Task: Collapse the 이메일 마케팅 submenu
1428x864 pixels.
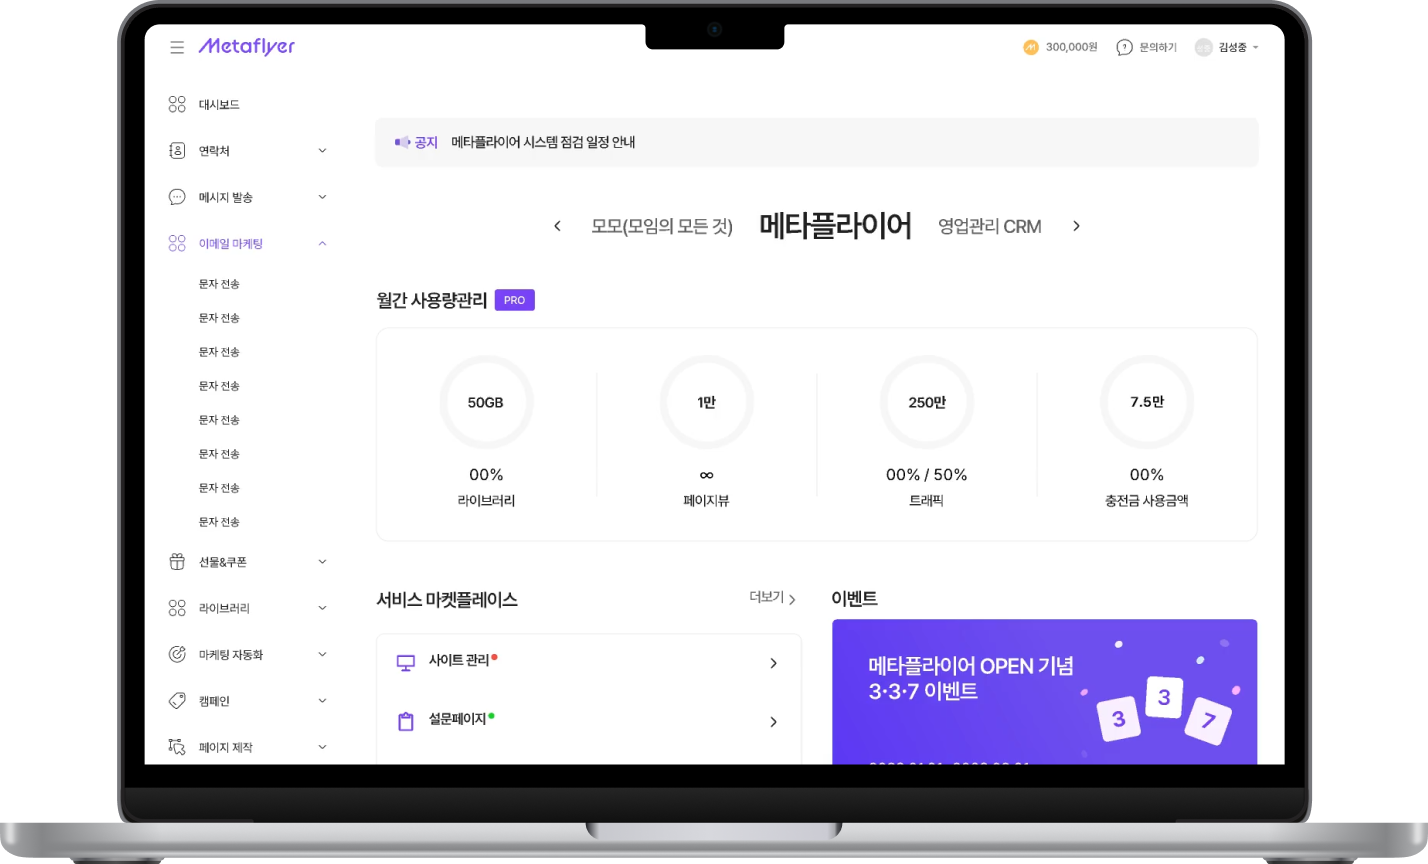Action: [x=322, y=243]
